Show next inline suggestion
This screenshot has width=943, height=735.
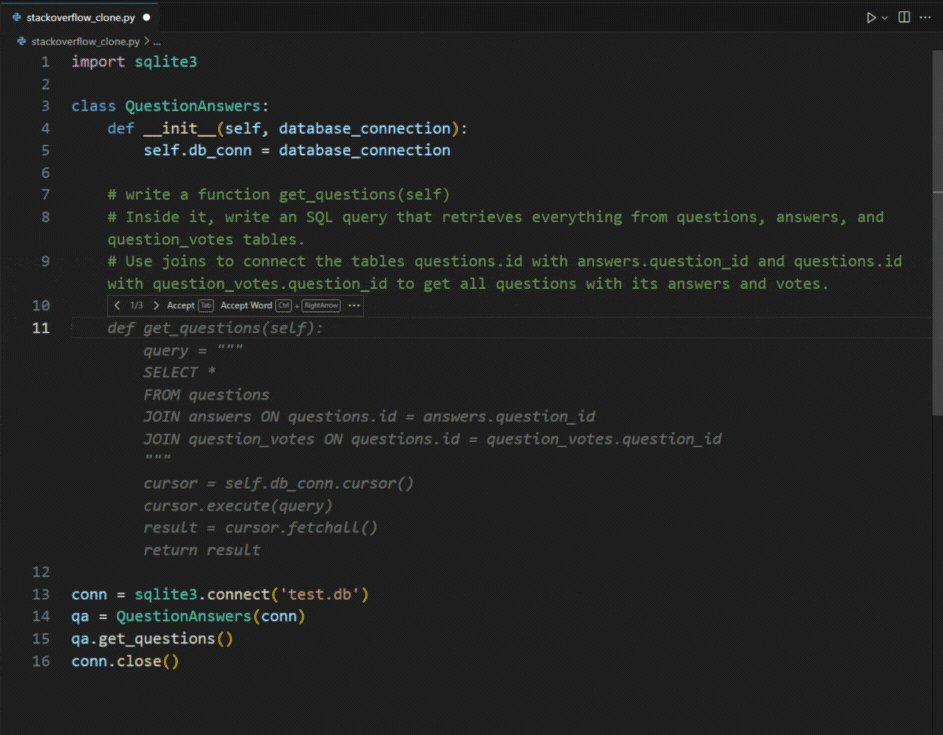(x=155, y=305)
